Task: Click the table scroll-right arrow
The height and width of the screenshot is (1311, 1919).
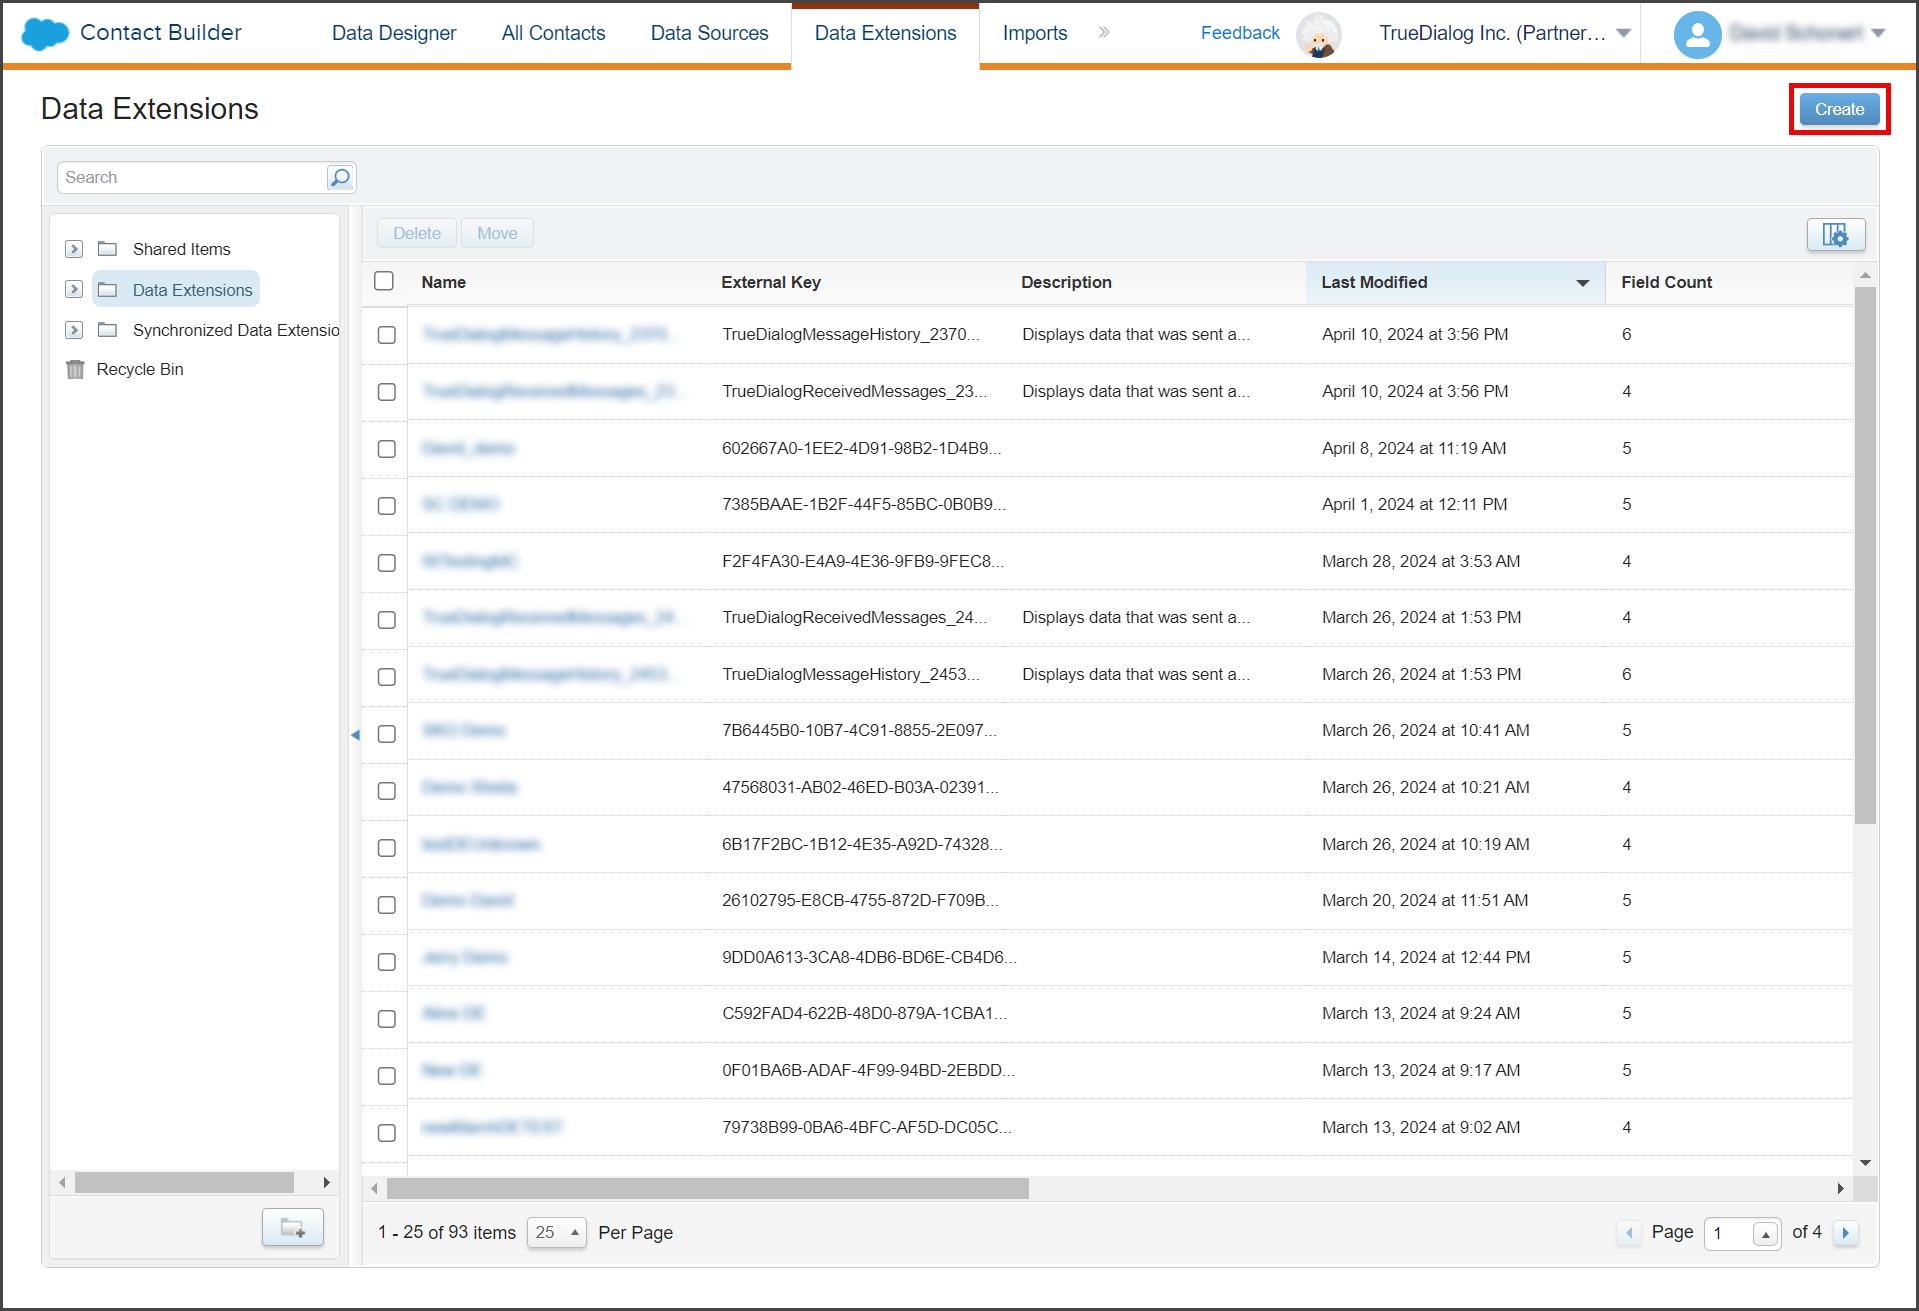Action: pyautogui.click(x=1840, y=1188)
